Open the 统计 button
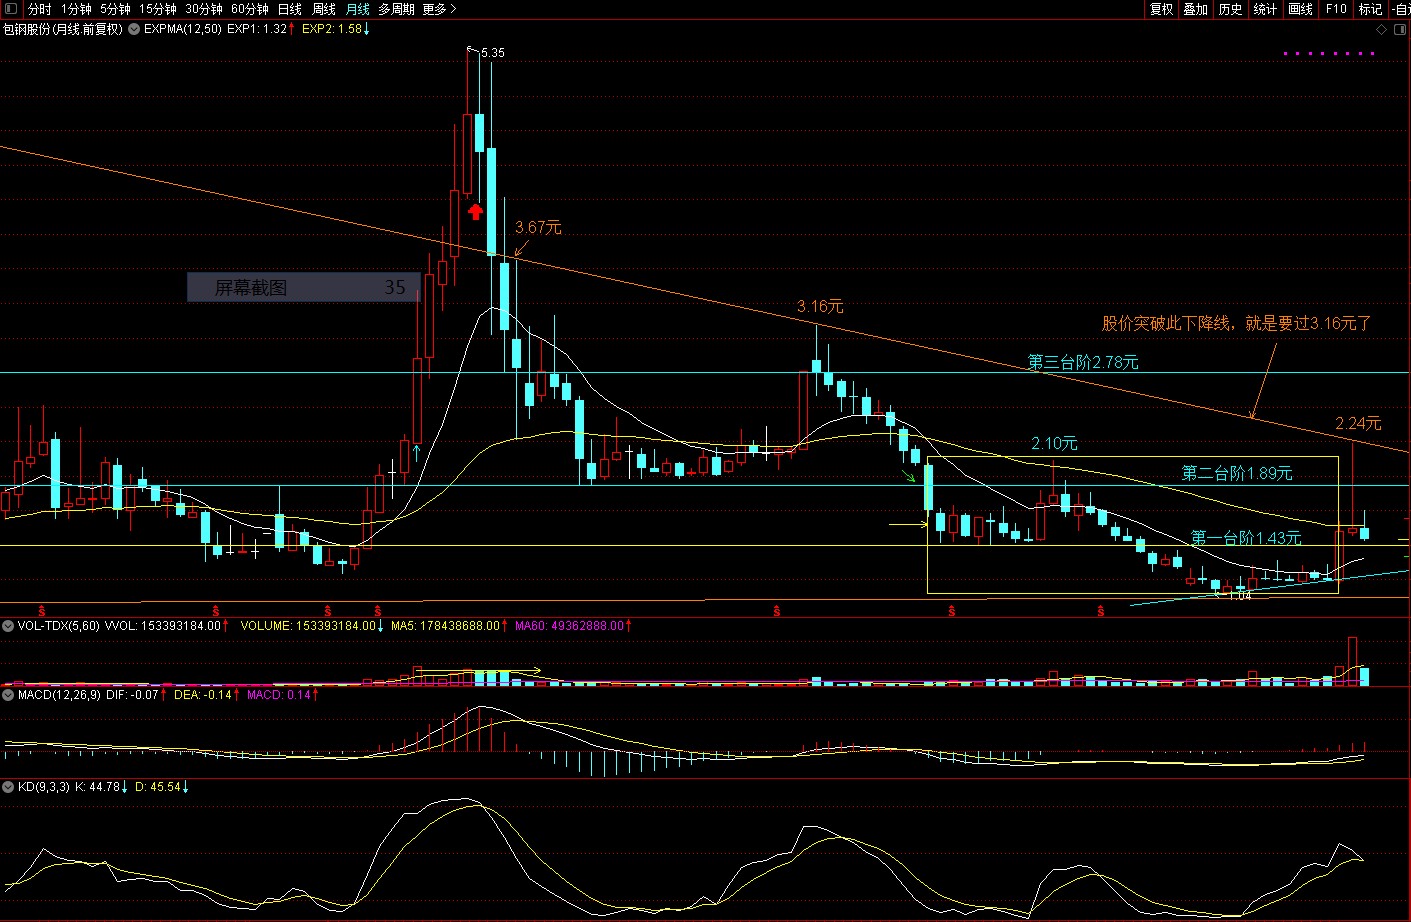Image resolution: width=1411 pixels, height=922 pixels. tap(1266, 9)
